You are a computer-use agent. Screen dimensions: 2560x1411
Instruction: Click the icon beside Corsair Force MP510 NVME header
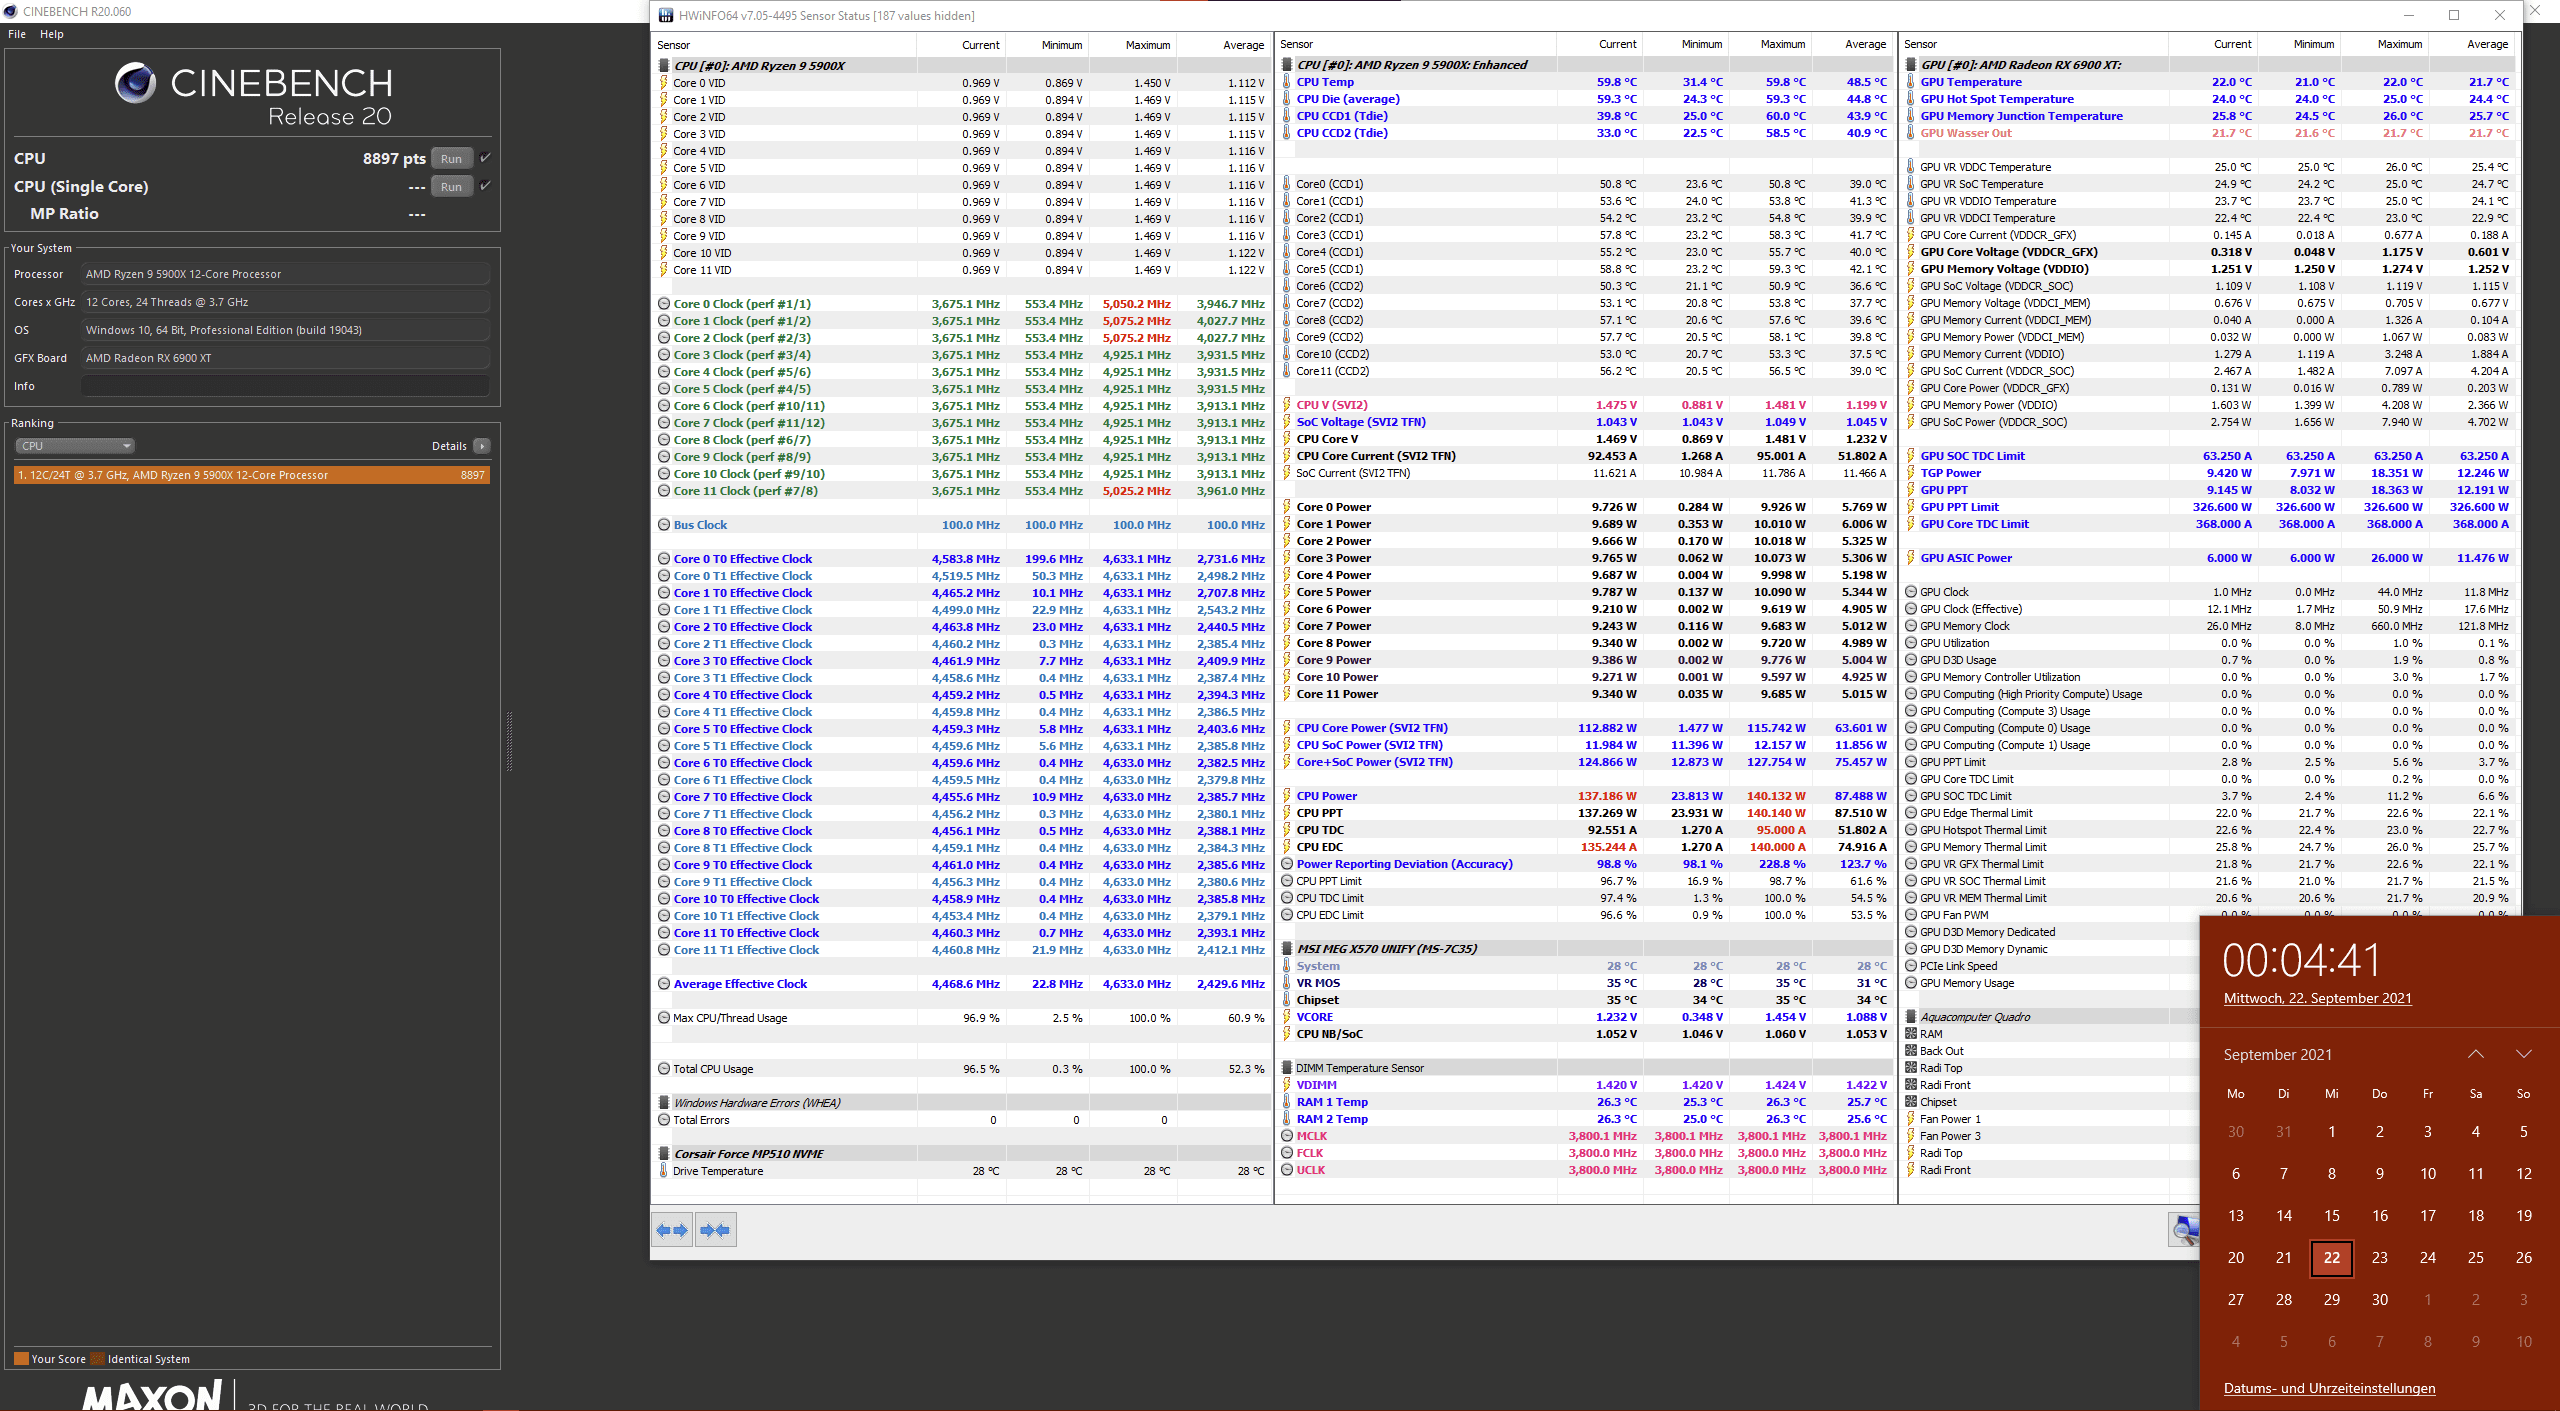click(x=664, y=1154)
